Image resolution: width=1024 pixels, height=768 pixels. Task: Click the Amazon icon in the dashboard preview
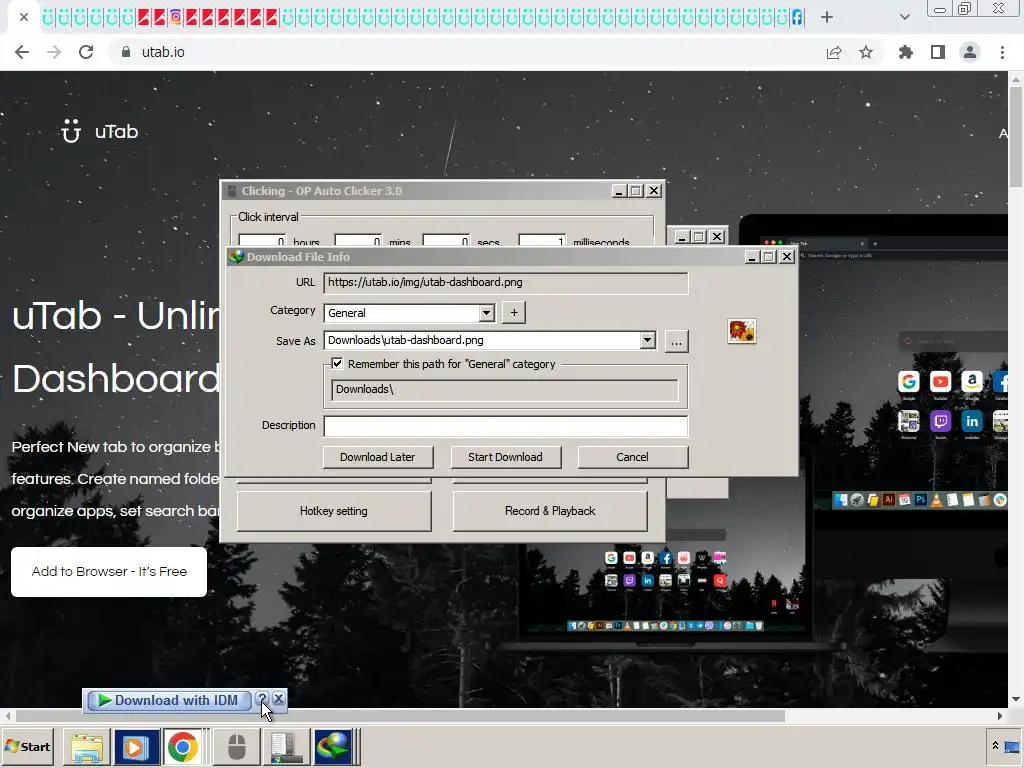point(972,381)
